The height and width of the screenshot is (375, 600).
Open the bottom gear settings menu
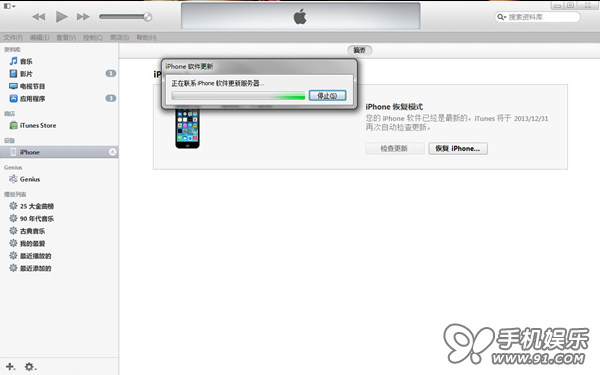click(x=30, y=367)
